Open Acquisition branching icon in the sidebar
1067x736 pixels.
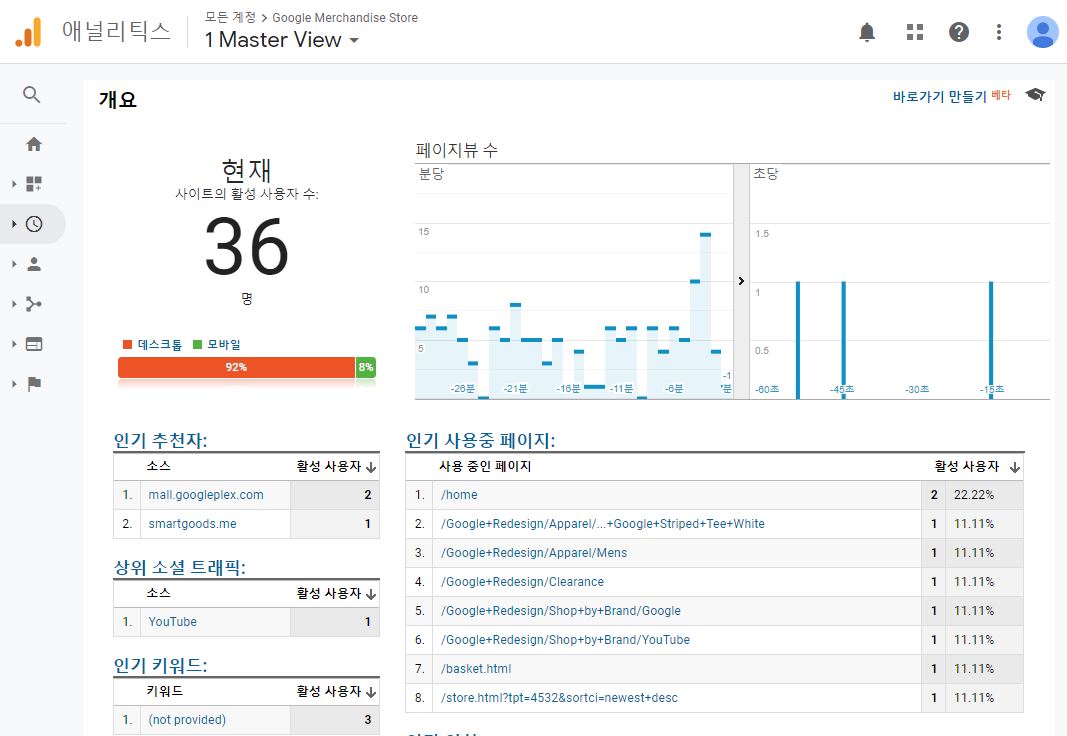pyautogui.click(x=33, y=304)
